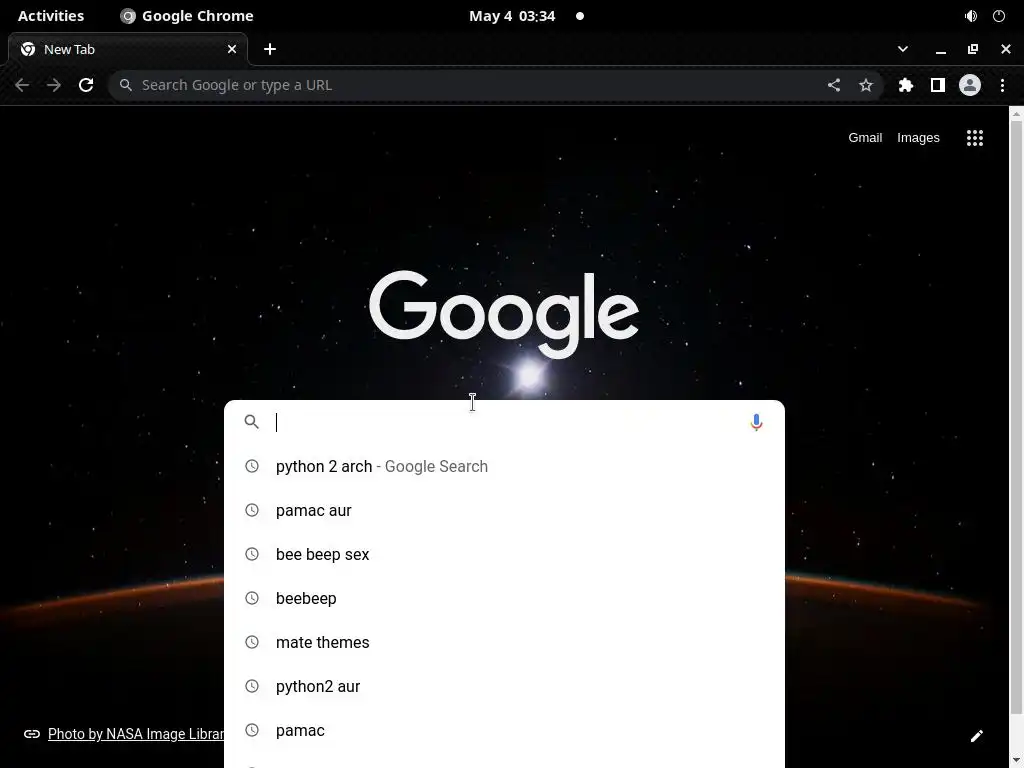The image size is (1024, 768).
Task: Select suggestion 'pamac aur'
Action: (x=504, y=510)
